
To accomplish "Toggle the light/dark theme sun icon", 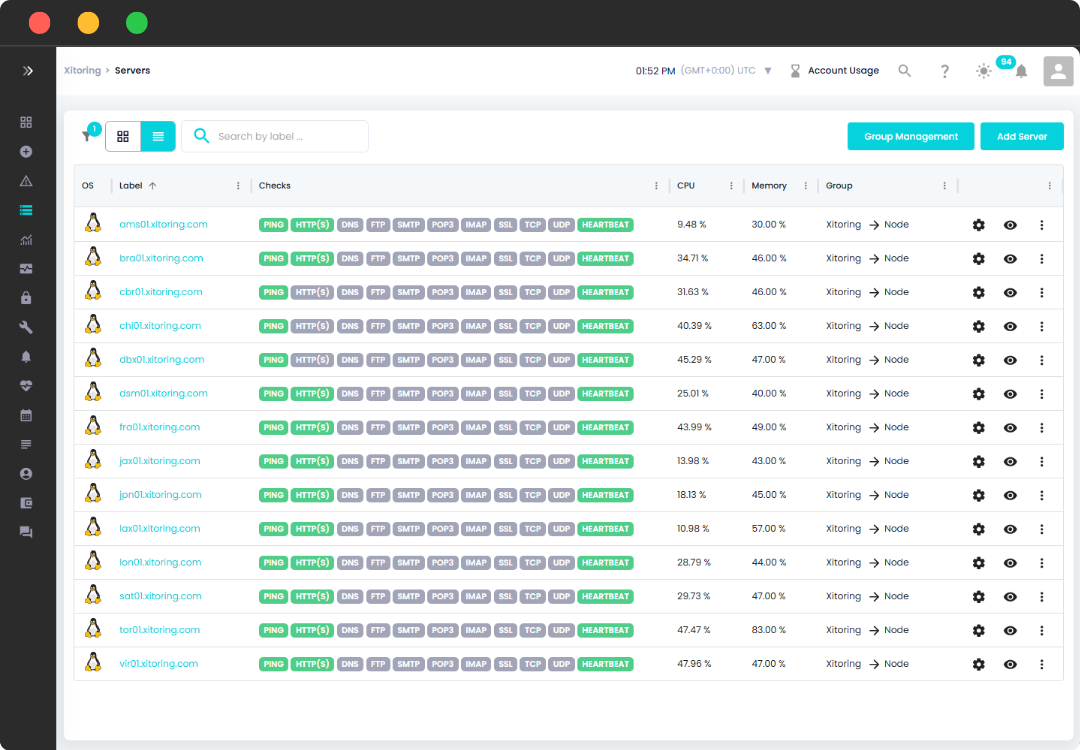I will [x=984, y=71].
